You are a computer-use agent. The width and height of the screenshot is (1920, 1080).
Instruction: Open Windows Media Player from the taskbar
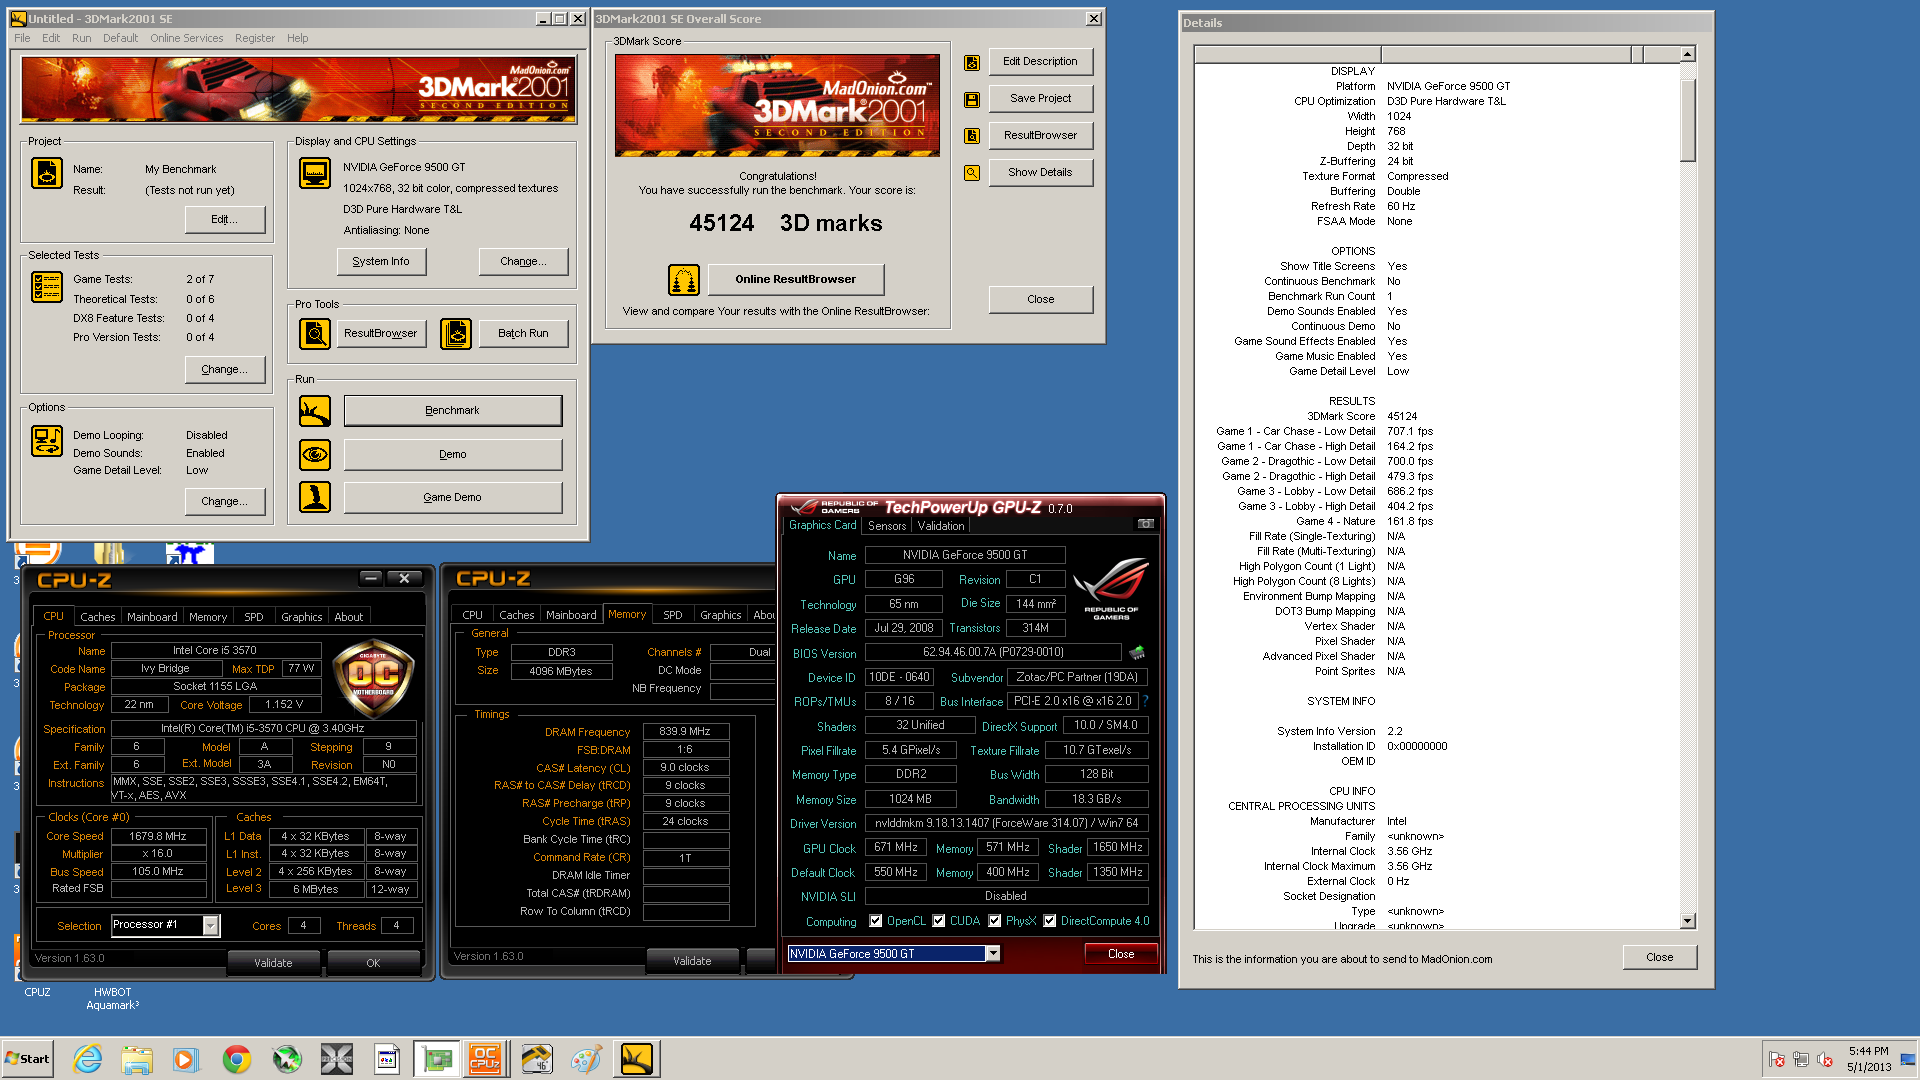[187, 1059]
